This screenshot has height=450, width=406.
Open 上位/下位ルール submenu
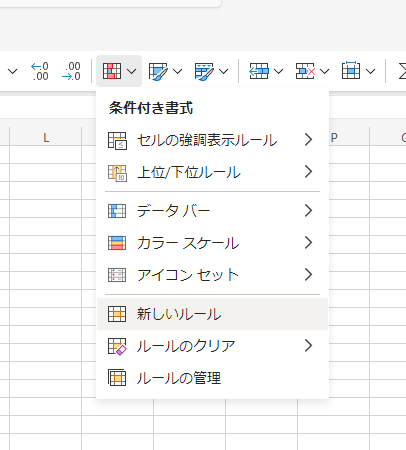click(x=212, y=172)
